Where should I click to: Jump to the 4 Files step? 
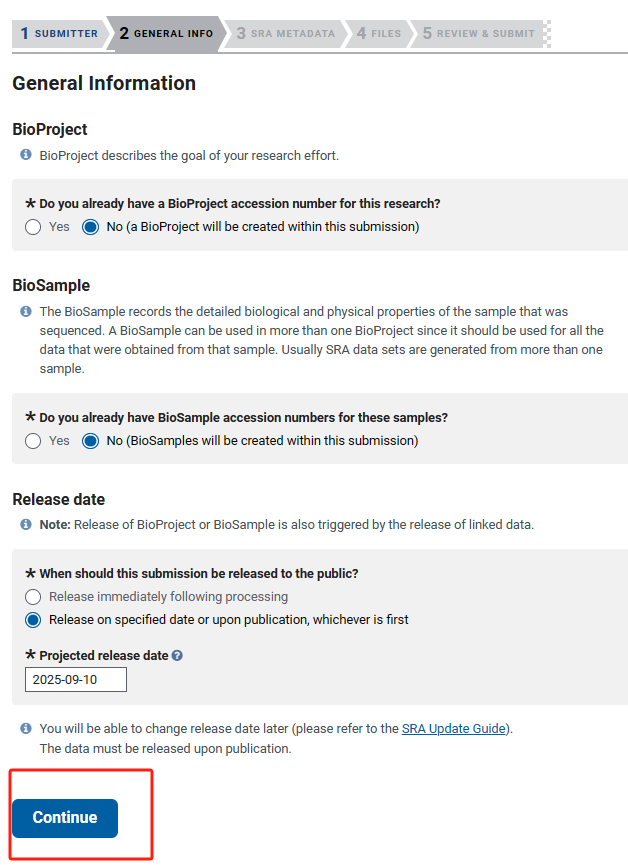(x=379, y=34)
